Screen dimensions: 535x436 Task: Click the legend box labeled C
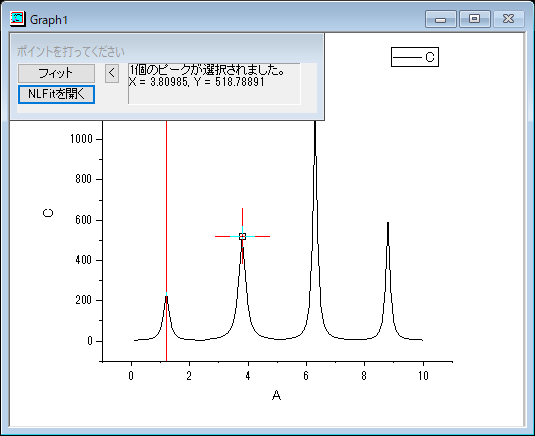pyautogui.click(x=415, y=57)
